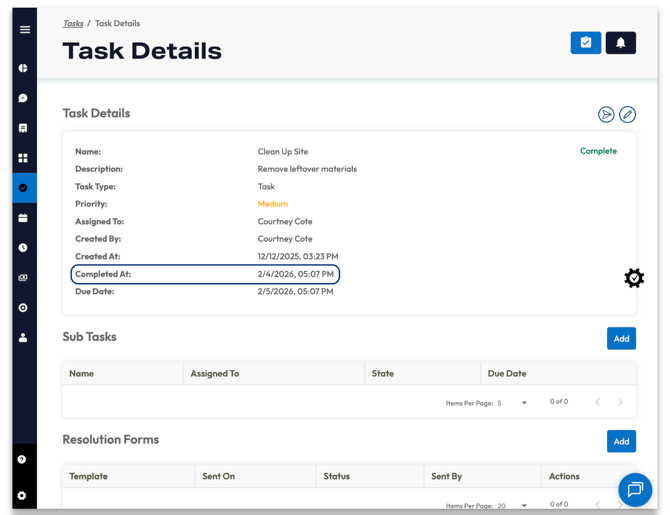The width and height of the screenshot is (670, 515).
Task: Open the hamburger menu in sidebar
Action: point(25,30)
